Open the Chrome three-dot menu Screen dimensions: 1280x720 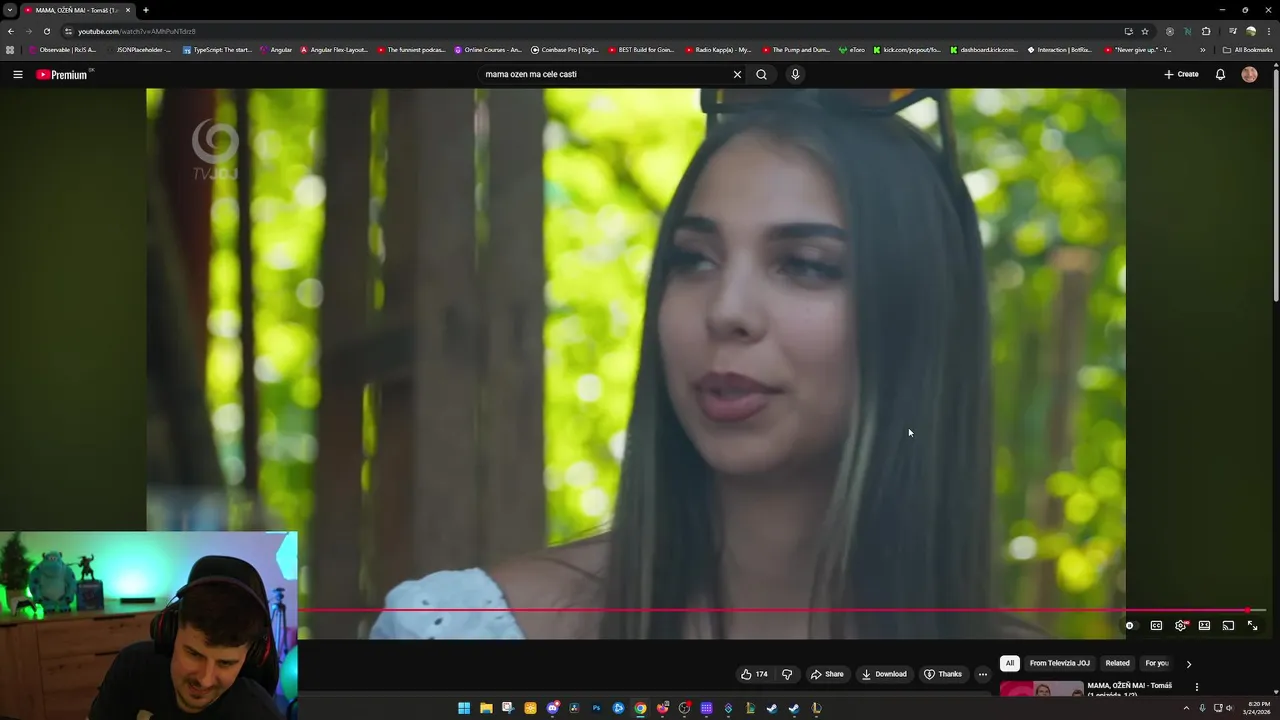1269,31
